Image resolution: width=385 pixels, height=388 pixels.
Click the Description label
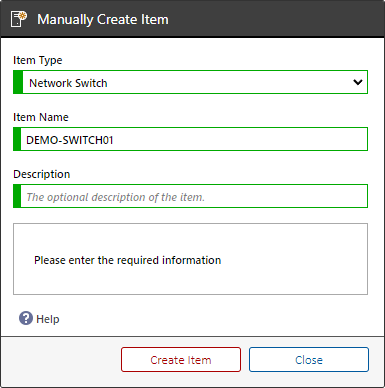point(42,174)
